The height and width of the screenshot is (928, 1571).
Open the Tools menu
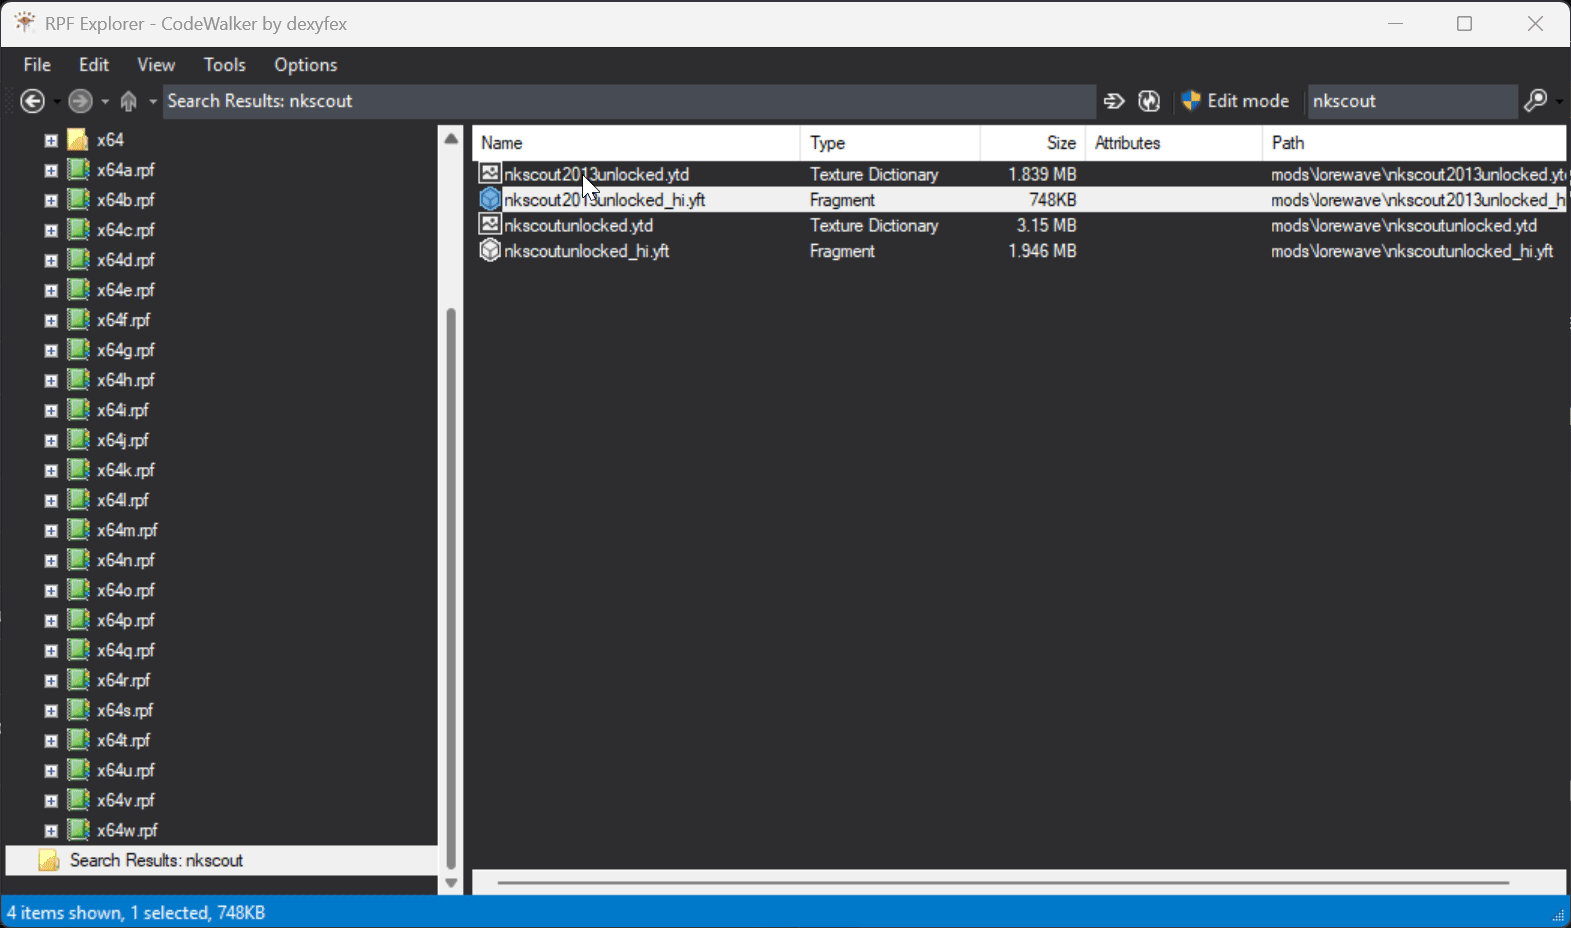coord(225,65)
